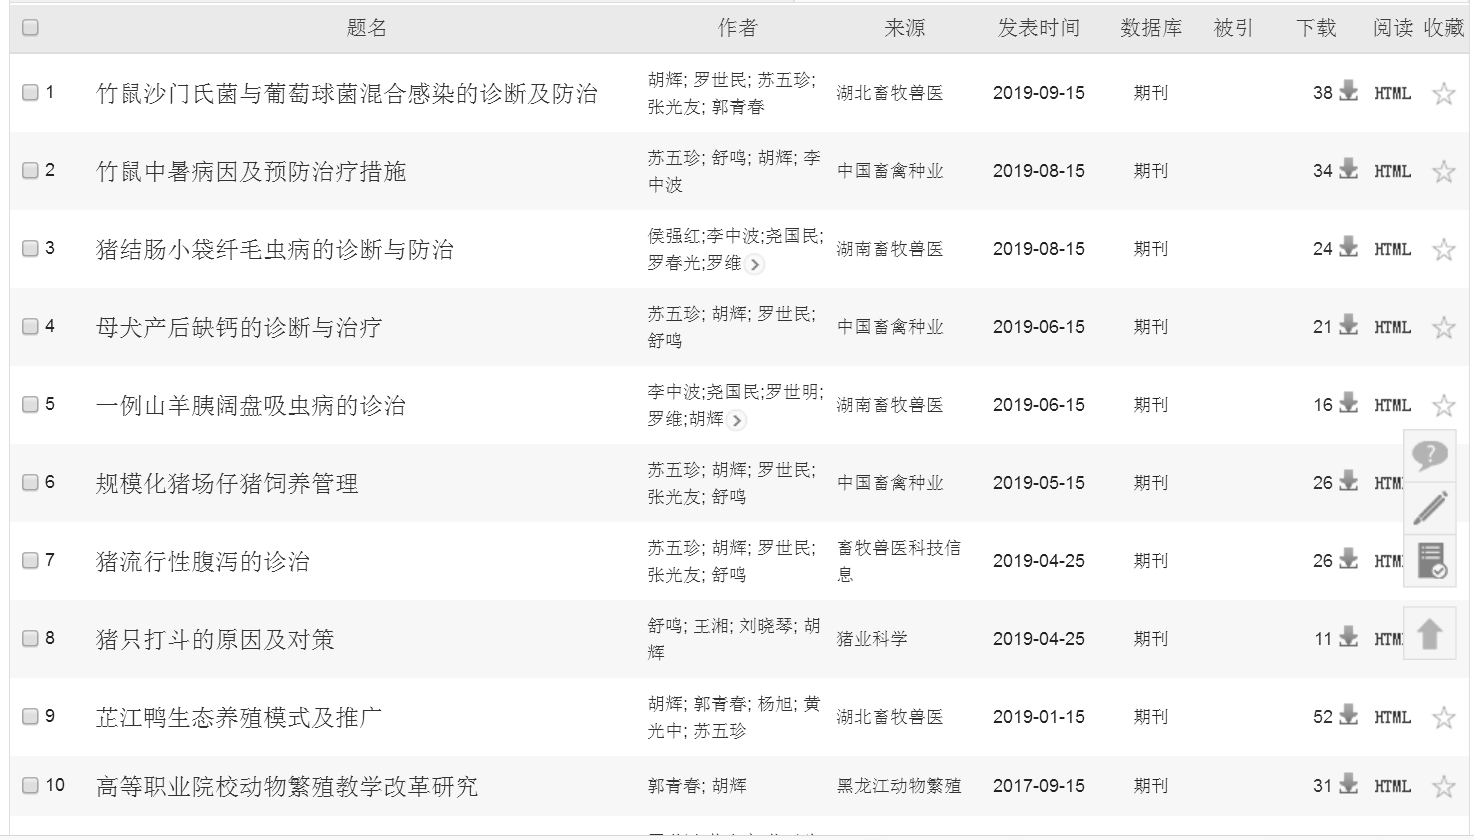1474x840 pixels.
Task: Expand more authors for 一例山羊胰阔盘吸虫病
Action: [737, 421]
